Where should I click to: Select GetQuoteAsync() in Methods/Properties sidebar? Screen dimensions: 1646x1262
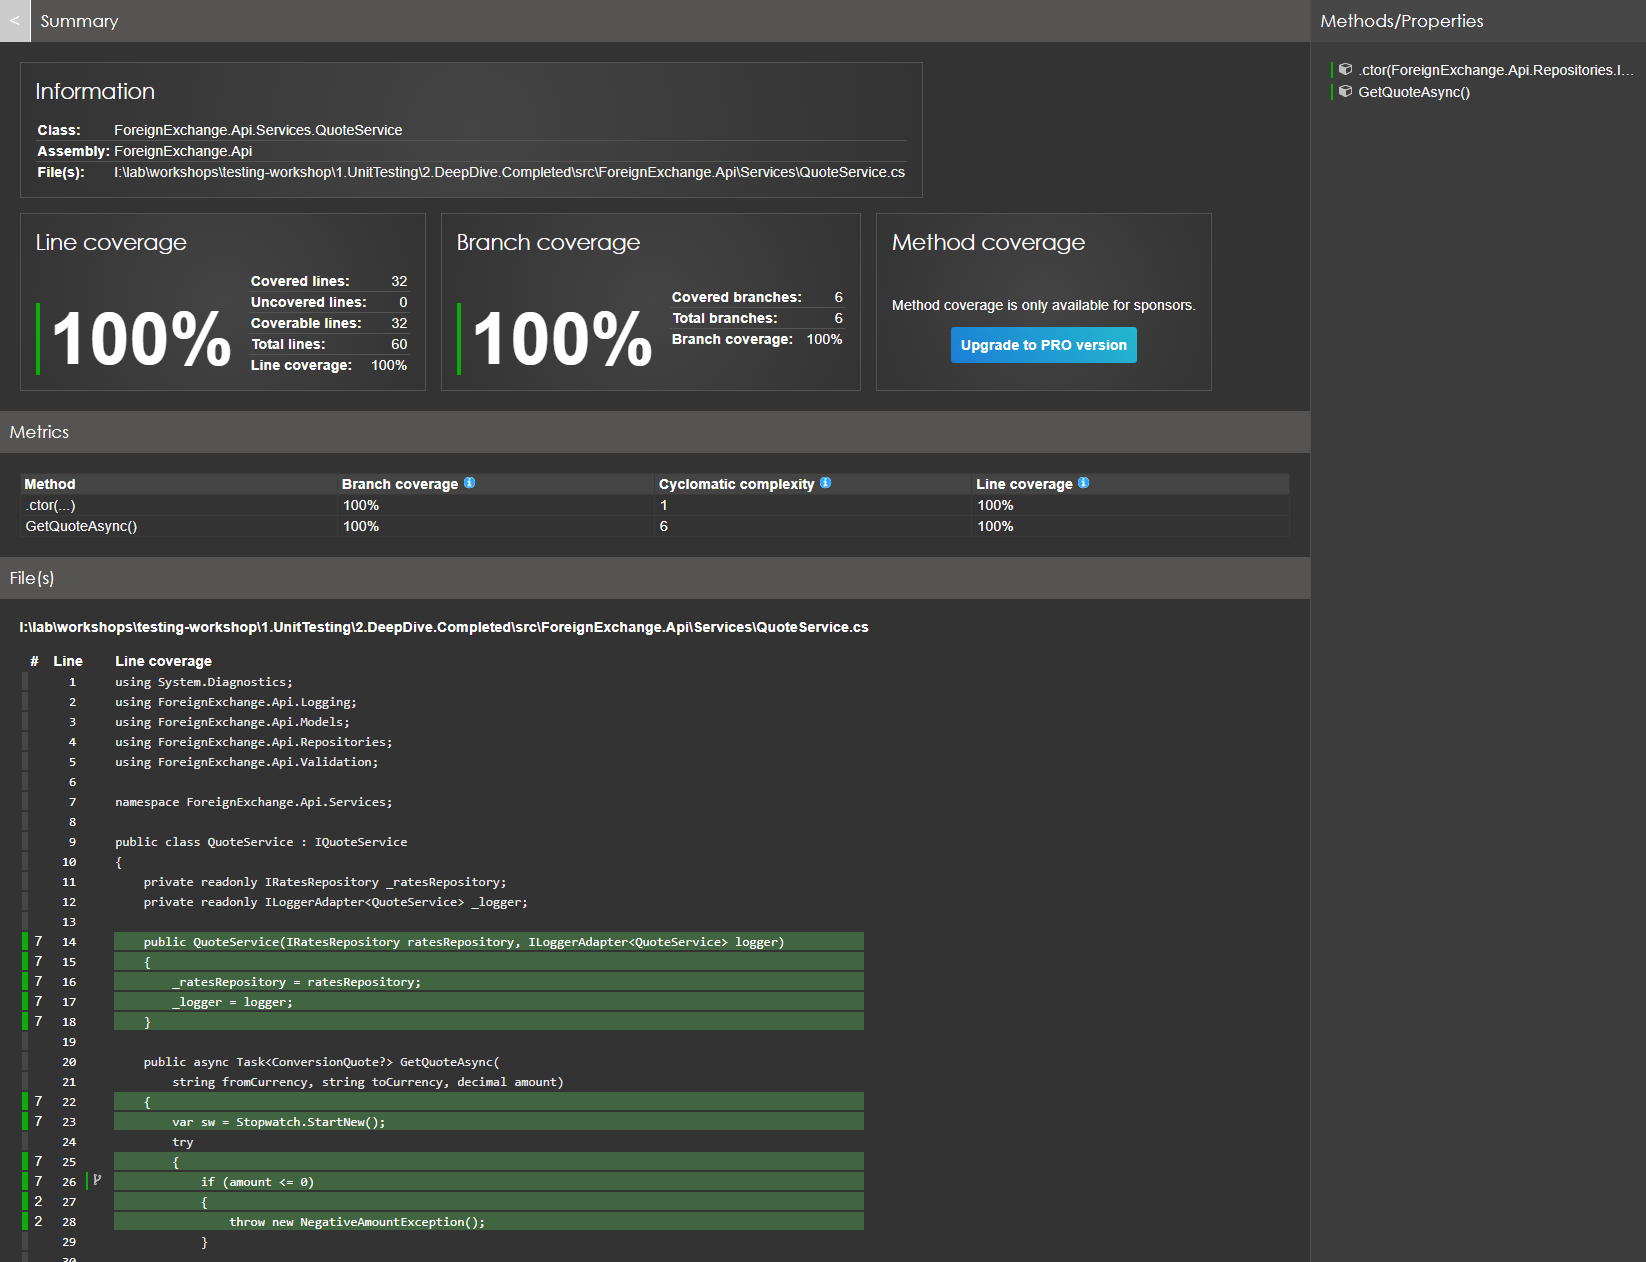pos(1413,92)
